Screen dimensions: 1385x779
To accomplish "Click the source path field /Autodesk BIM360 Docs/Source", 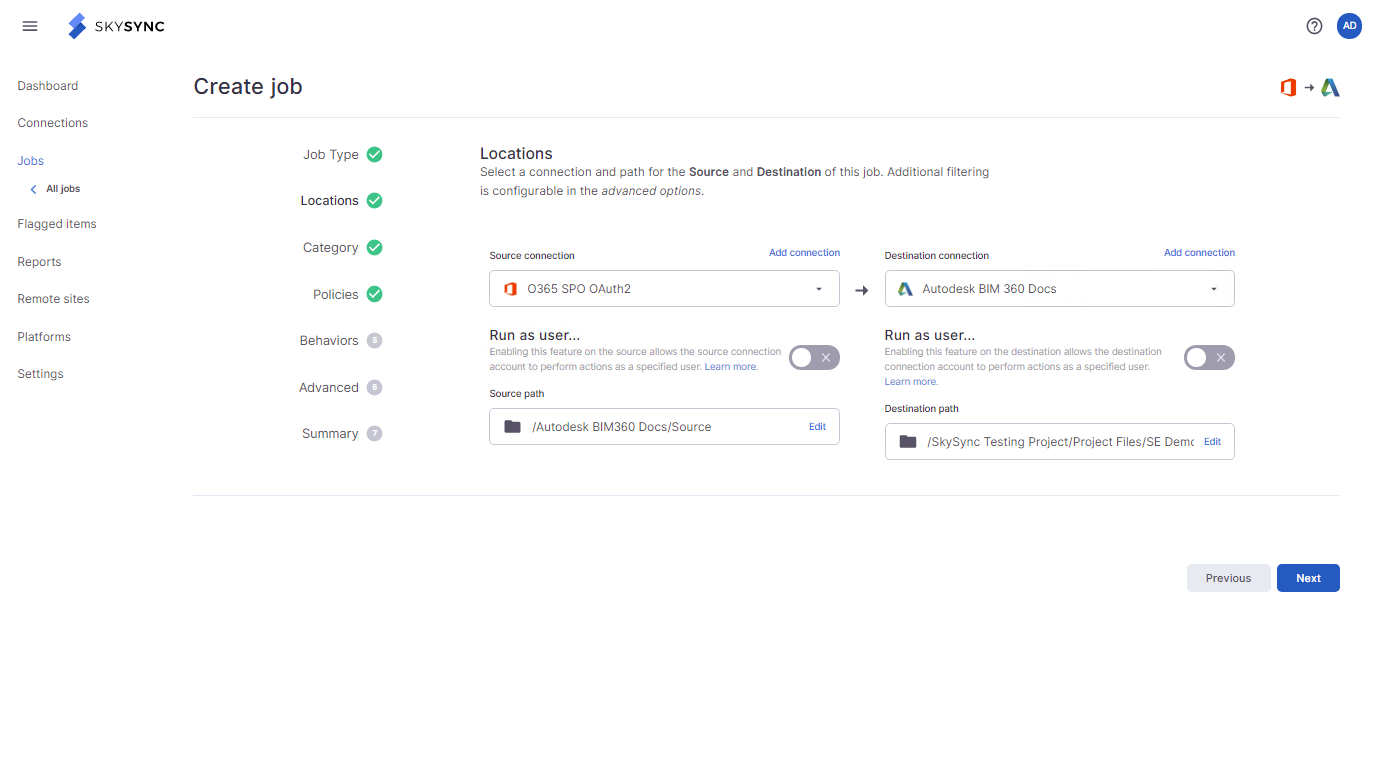I will pos(664,426).
